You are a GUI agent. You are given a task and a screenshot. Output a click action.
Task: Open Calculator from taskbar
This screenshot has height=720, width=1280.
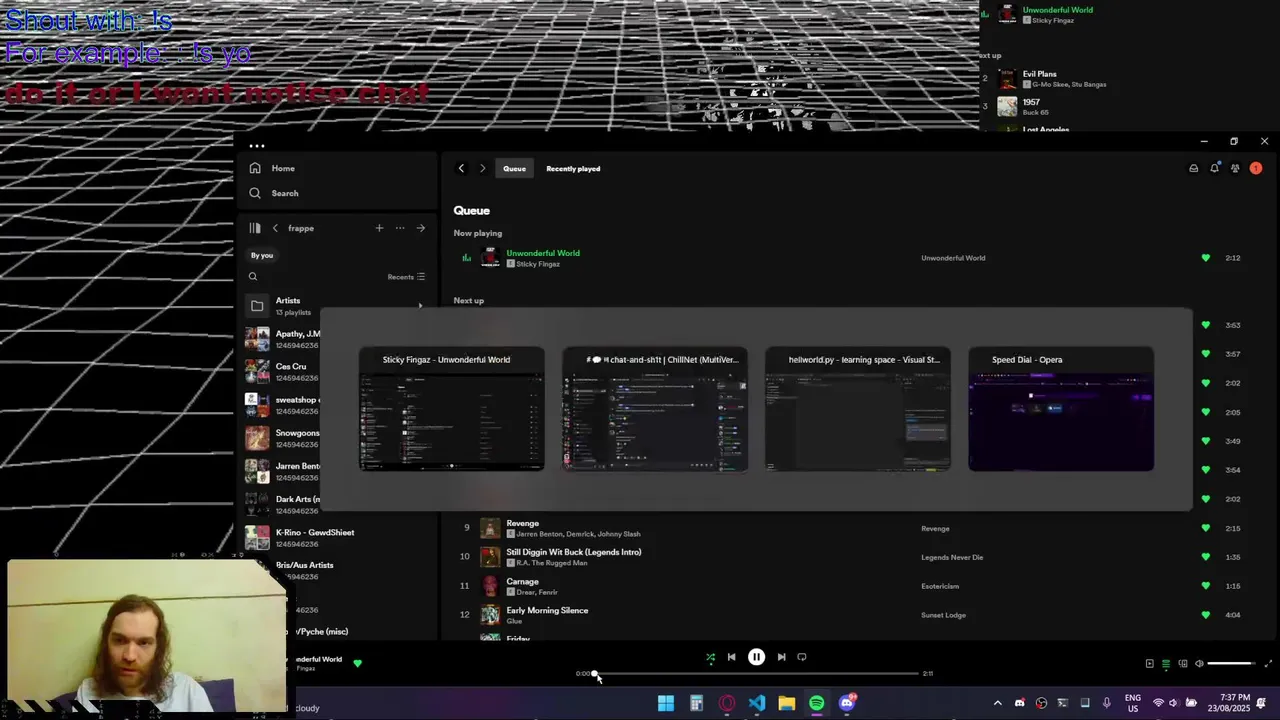click(696, 703)
